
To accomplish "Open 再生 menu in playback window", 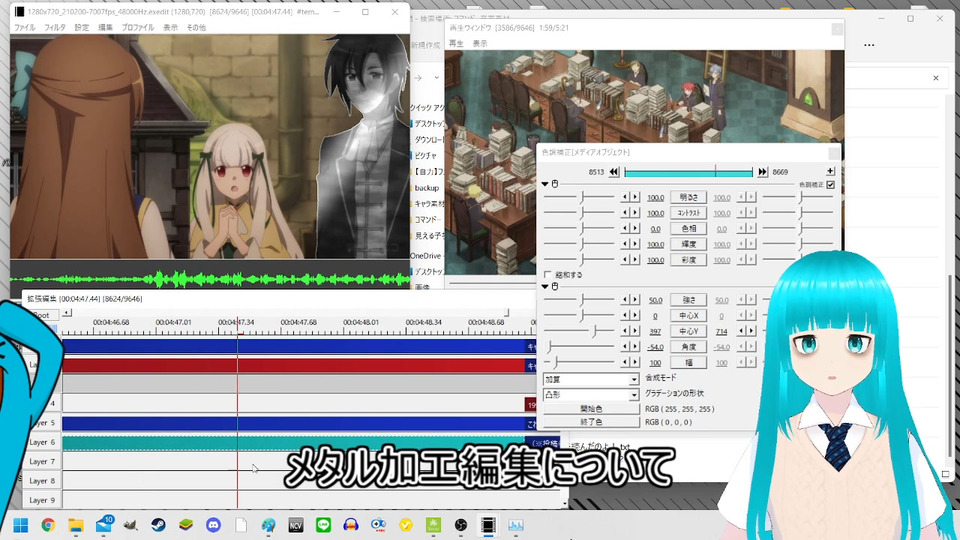I will 456,43.
